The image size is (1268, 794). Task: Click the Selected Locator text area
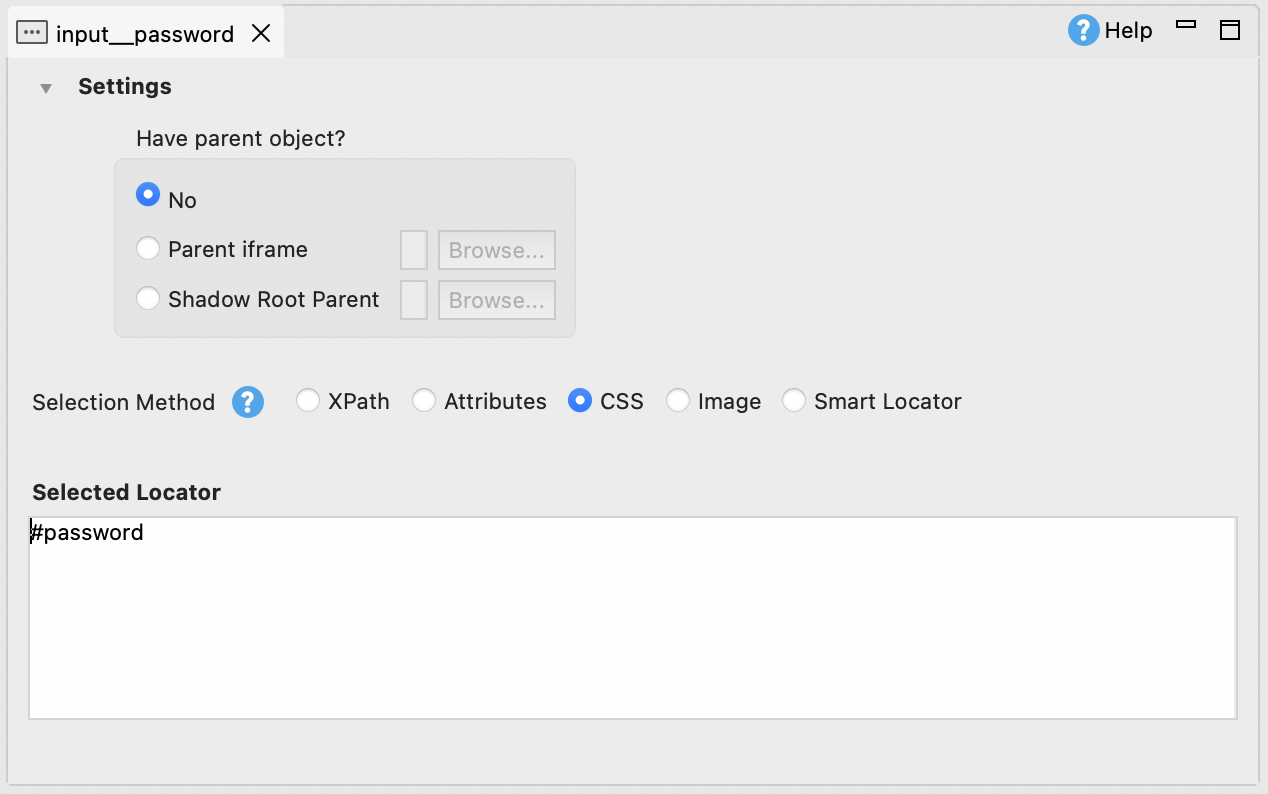pyautogui.click(x=632, y=617)
